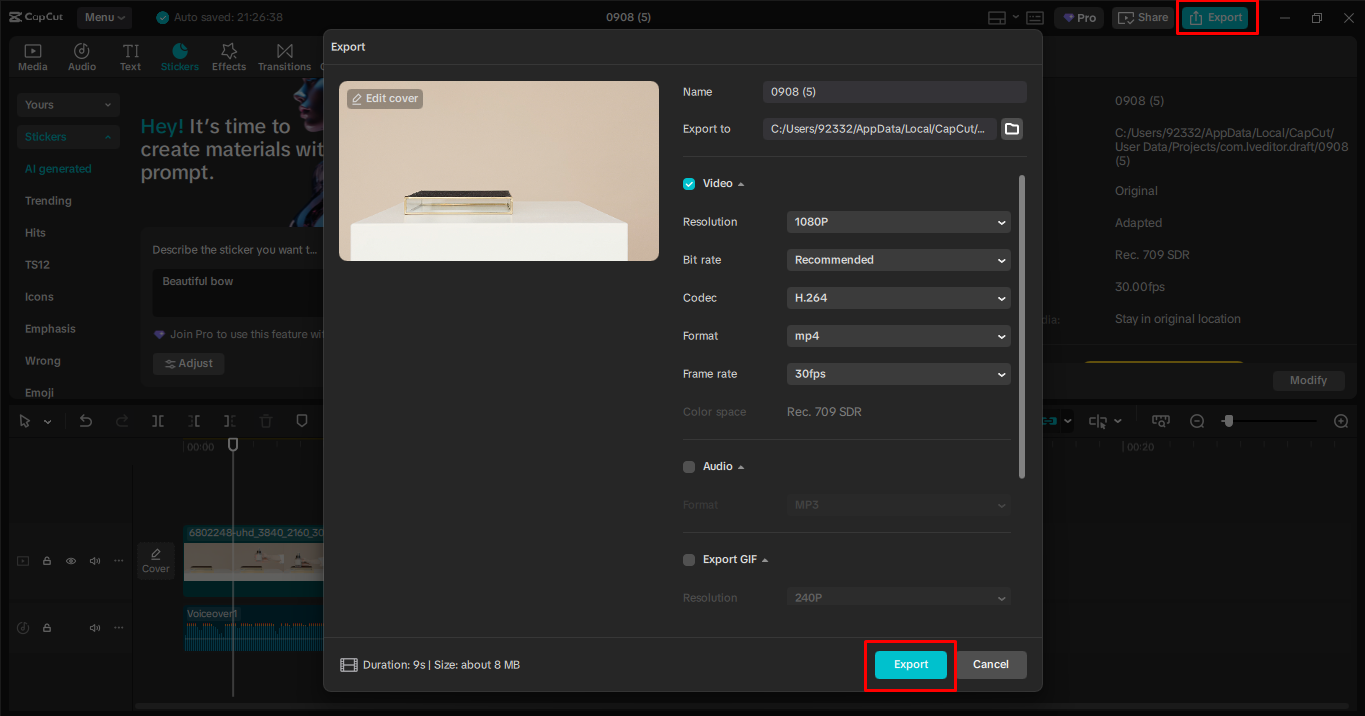Image resolution: width=1365 pixels, height=716 pixels.
Task: Lock the video track with padlock icon
Action: (47, 561)
